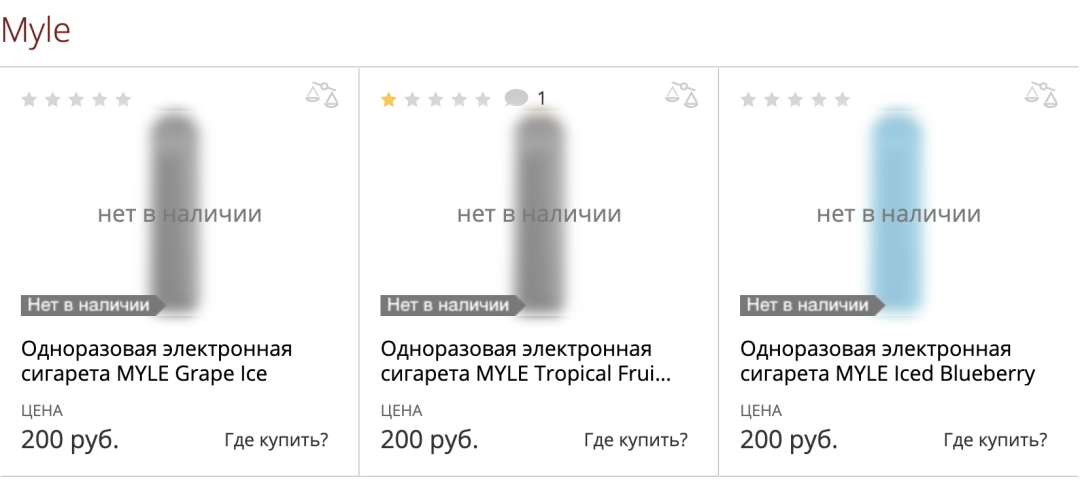Click 'Нет в наличии' badge on Iced Blueberry card

[x=812, y=305]
